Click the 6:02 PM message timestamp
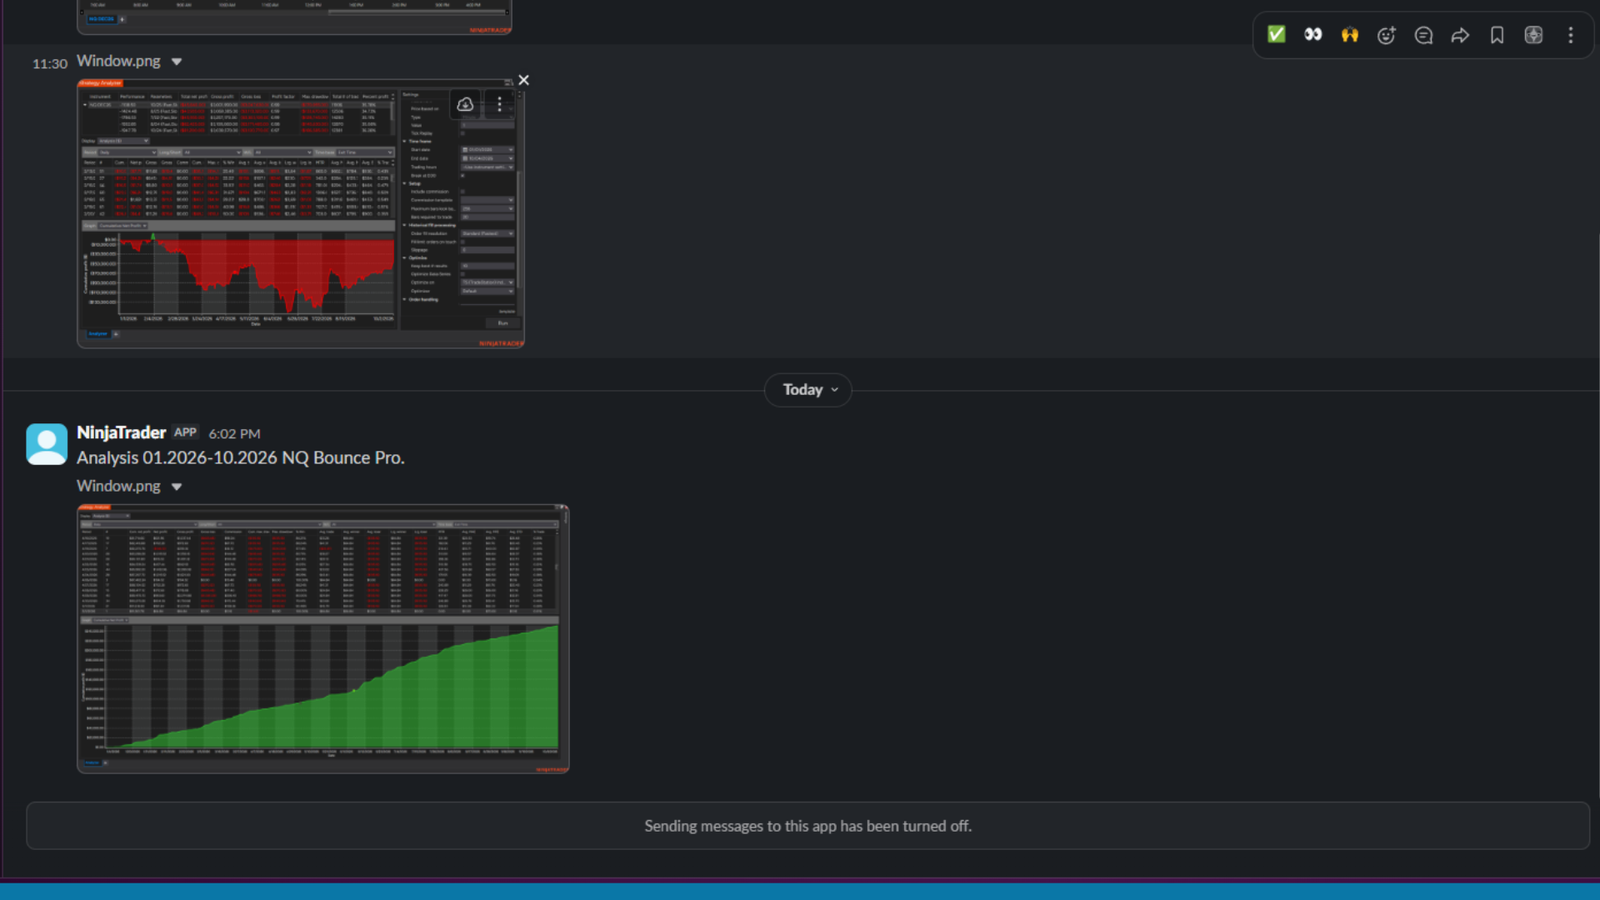The height and width of the screenshot is (900, 1600). pos(234,434)
